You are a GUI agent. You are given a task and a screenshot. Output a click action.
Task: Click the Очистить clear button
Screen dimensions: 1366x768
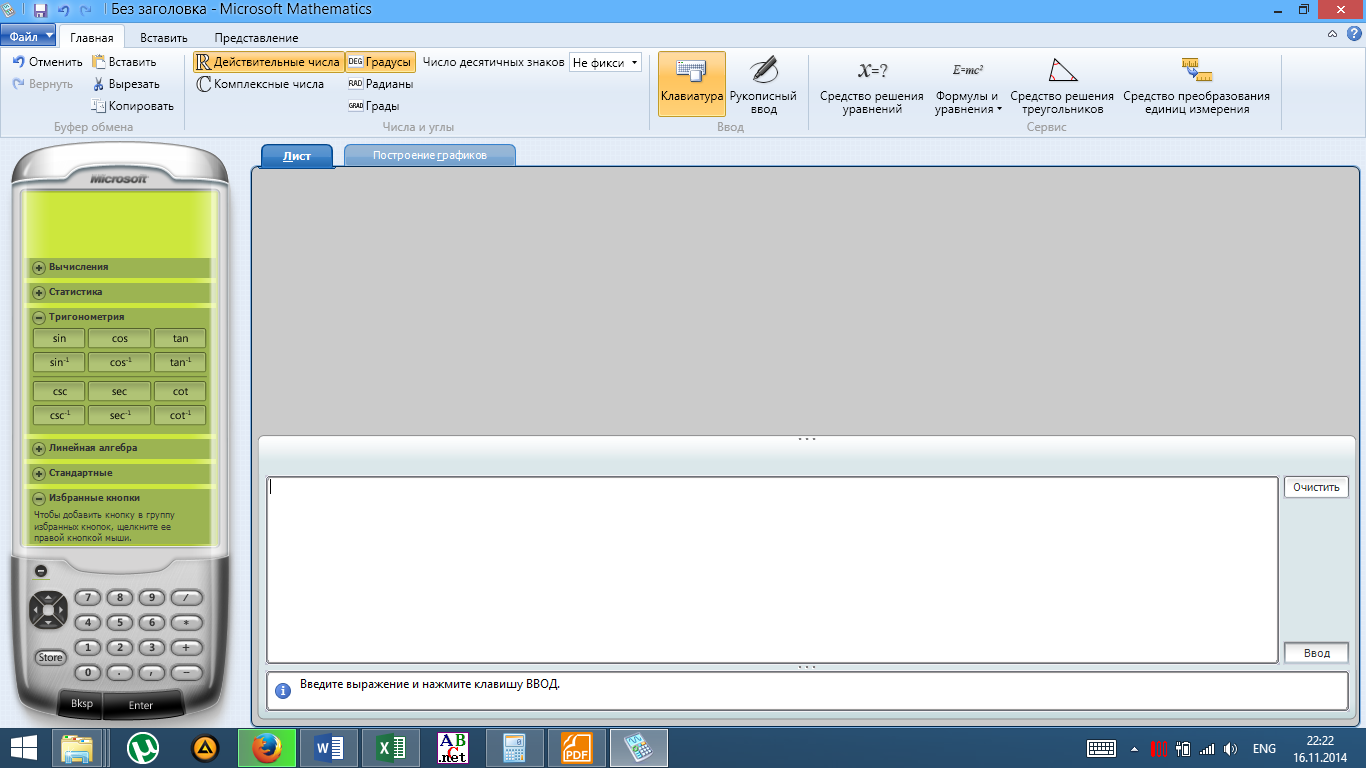[1316, 487]
